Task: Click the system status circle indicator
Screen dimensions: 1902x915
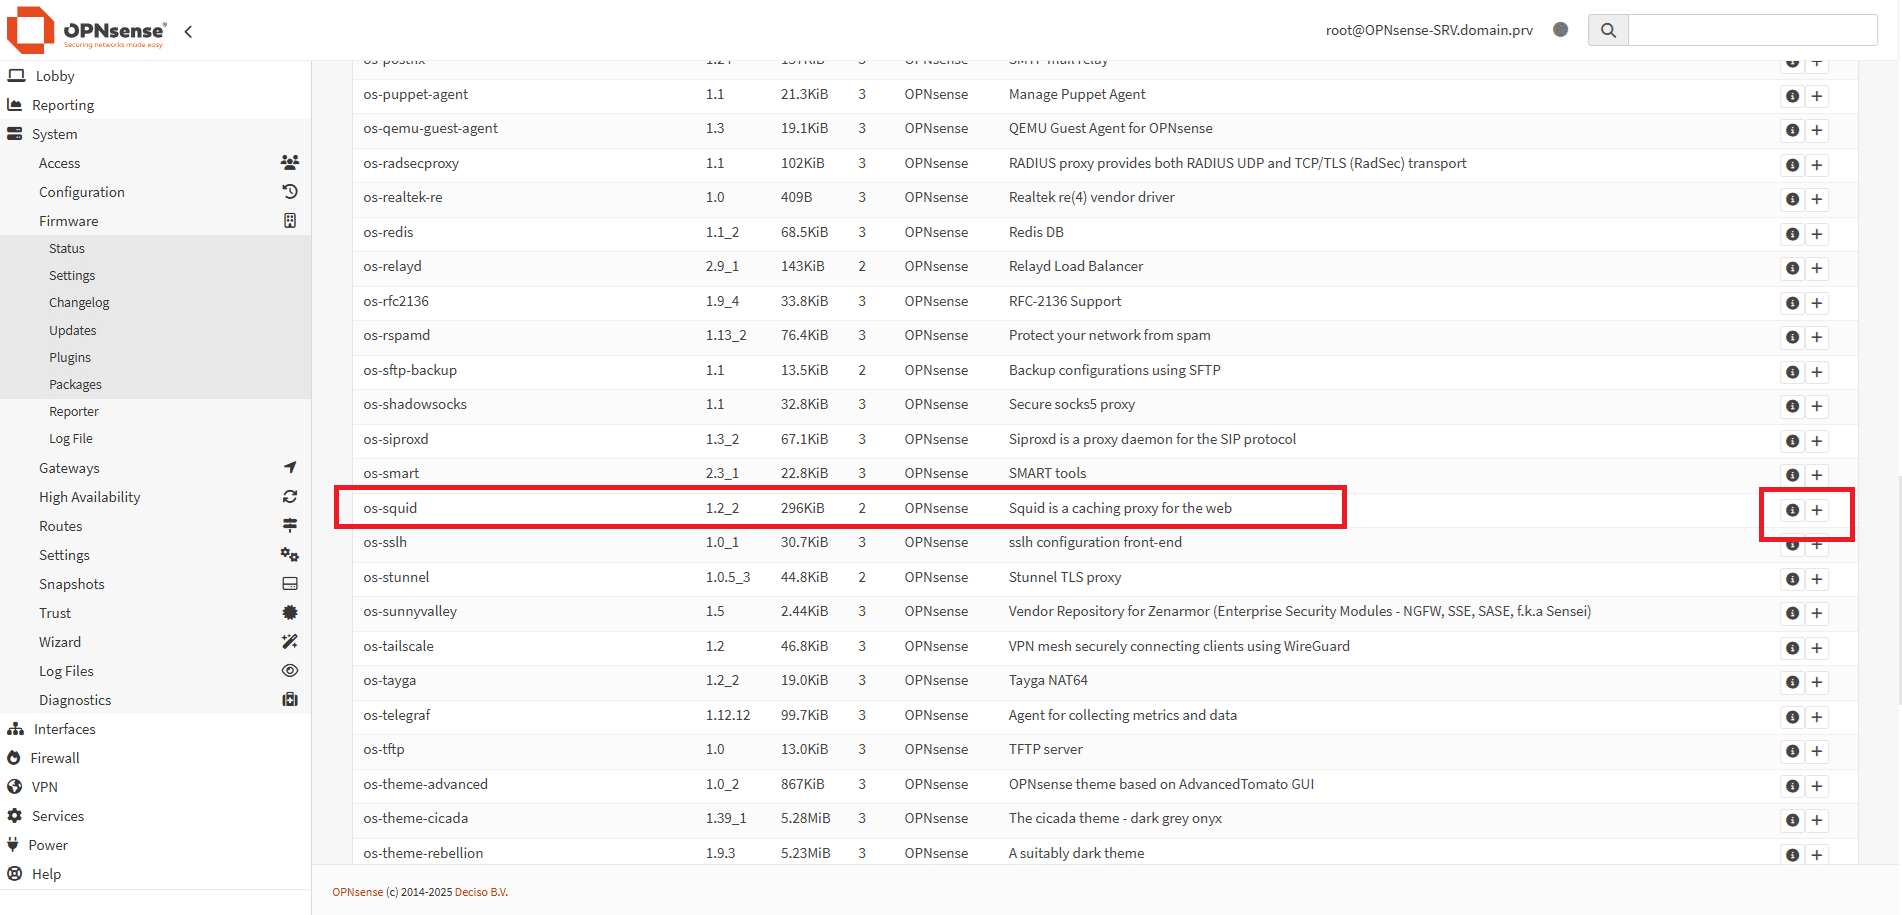Action: tap(1560, 29)
